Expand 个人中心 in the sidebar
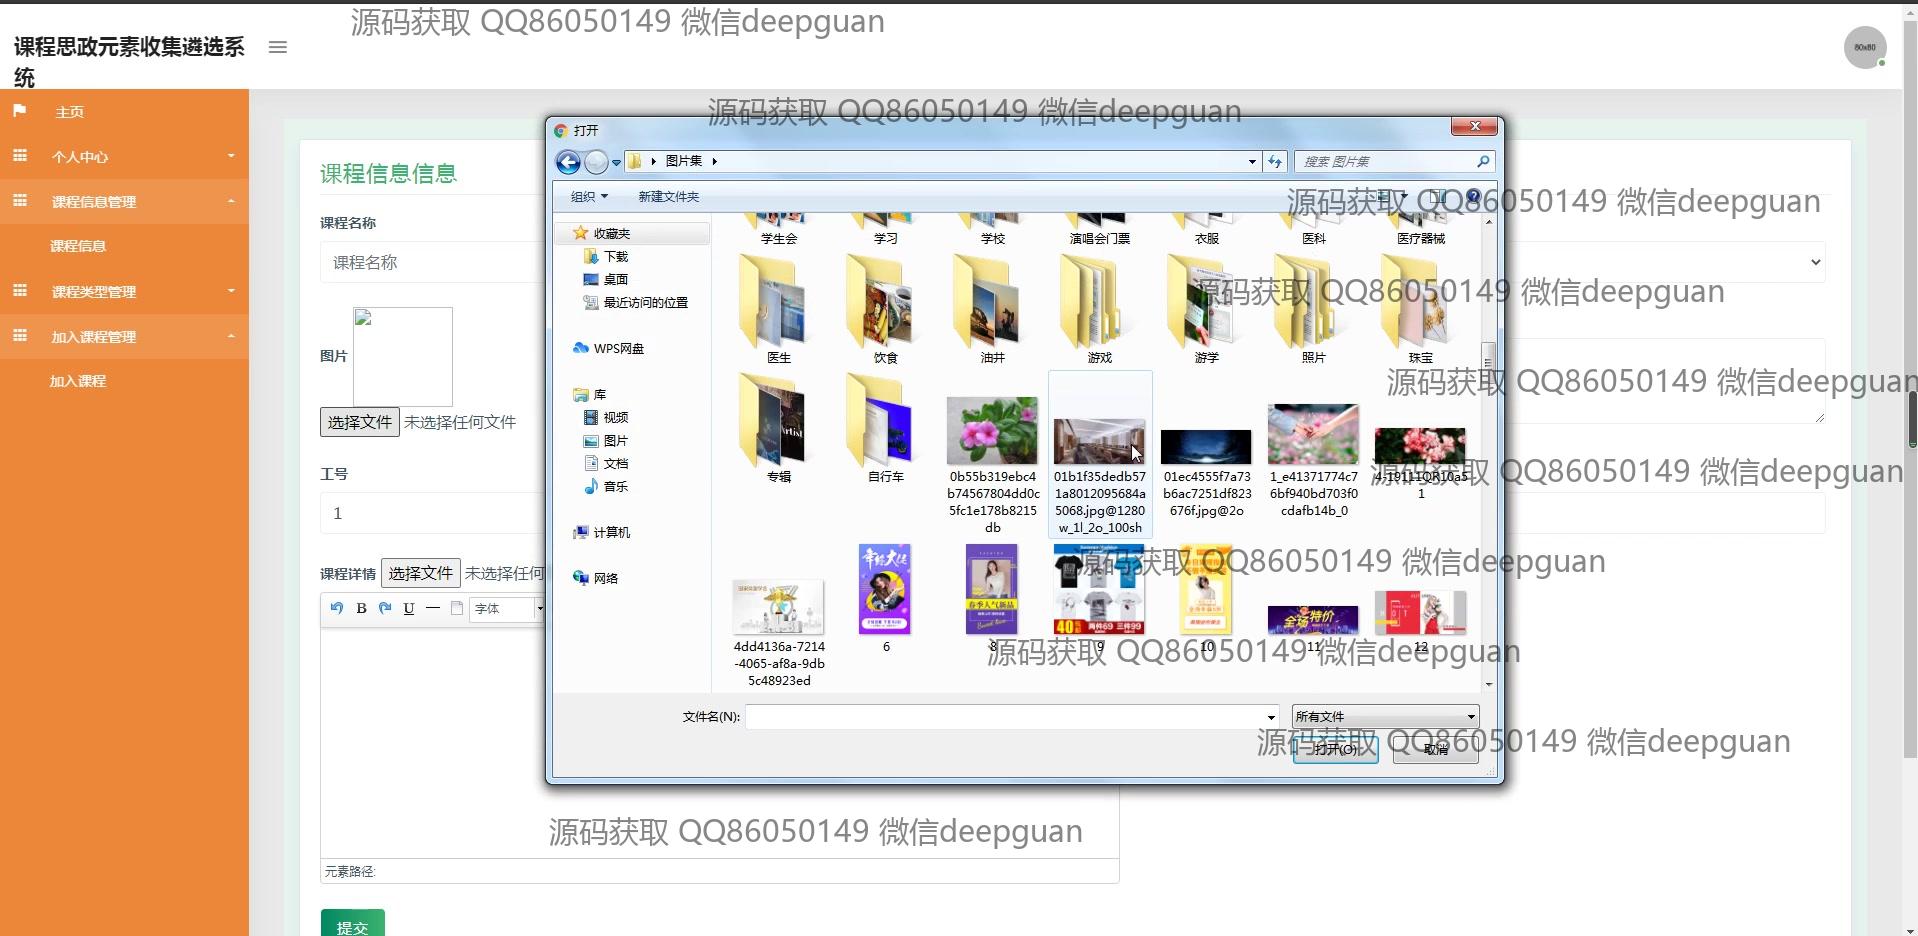Screen dimensions: 1918x936 [124, 157]
